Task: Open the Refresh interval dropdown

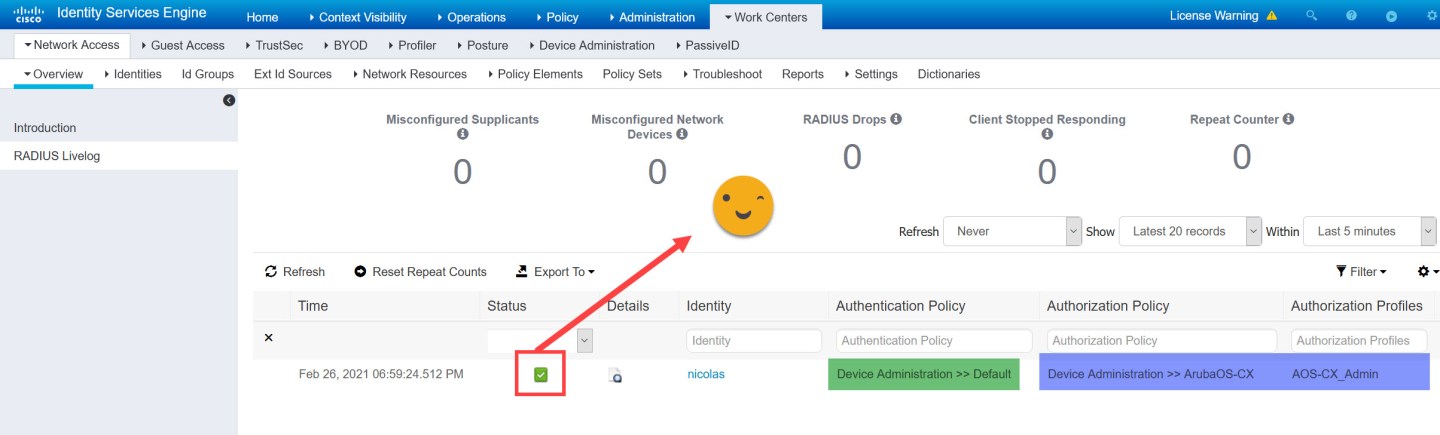Action: click(x=1012, y=231)
